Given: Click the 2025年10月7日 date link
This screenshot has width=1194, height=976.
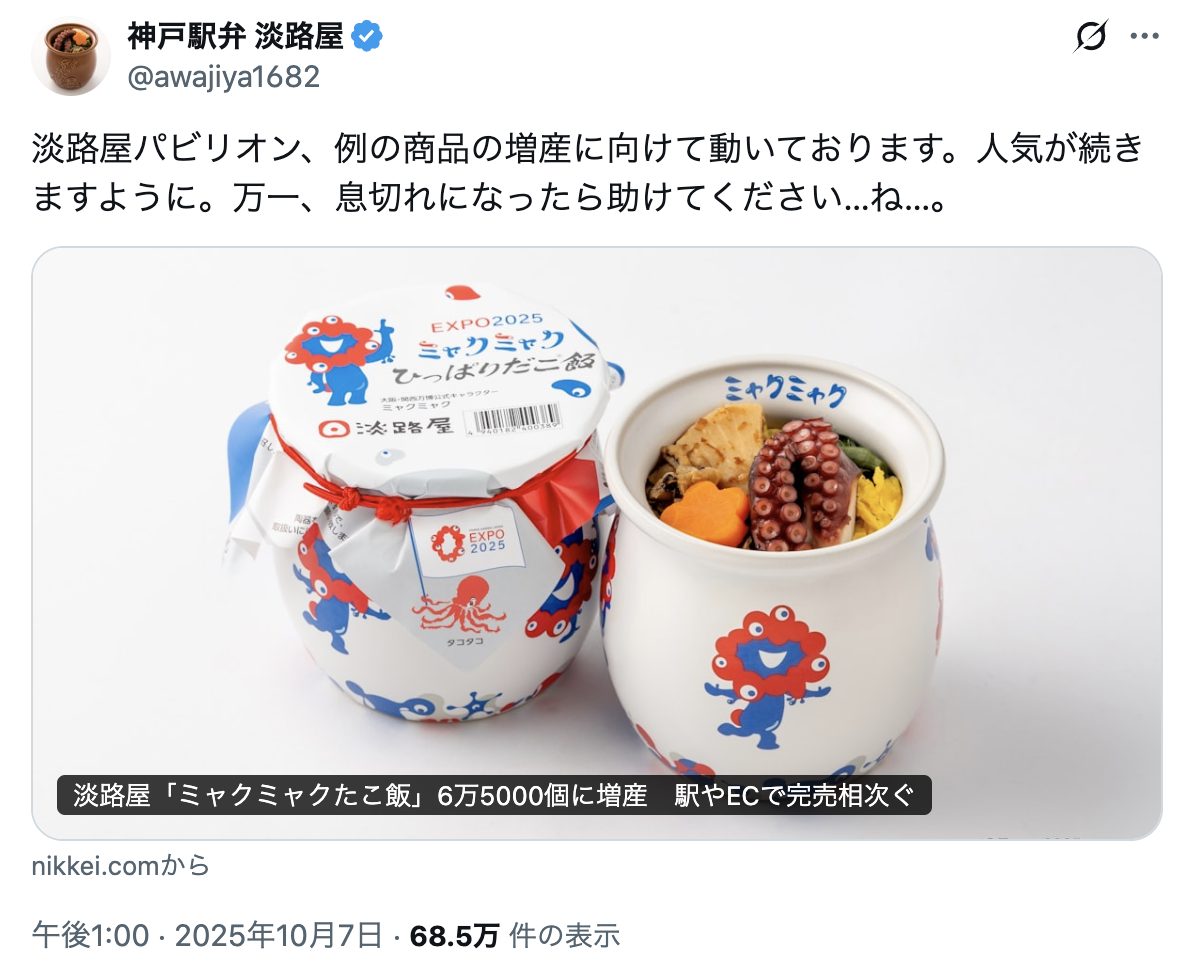Looking at the screenshot, I should coord(279,935).
